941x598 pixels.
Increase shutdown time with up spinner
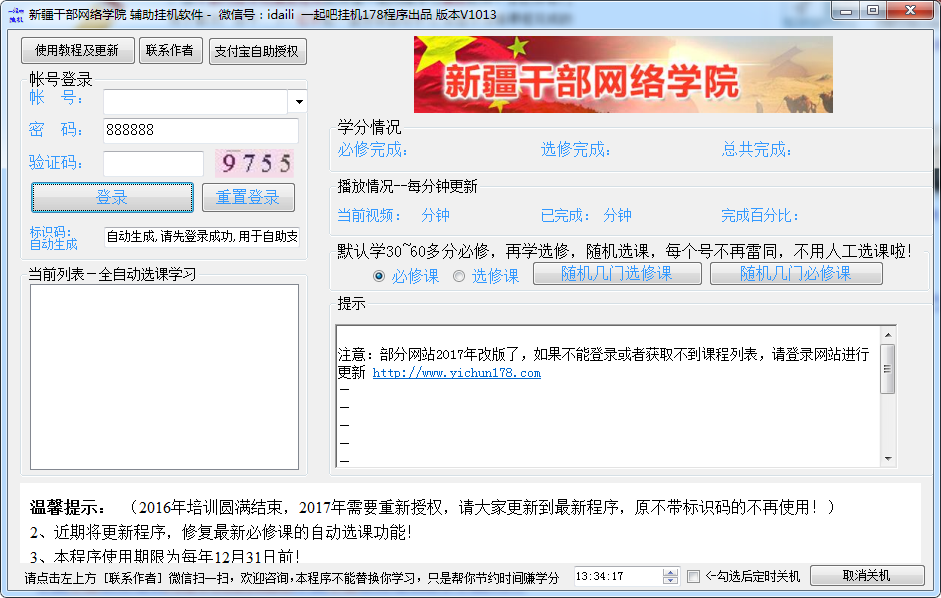click(670, 572)
